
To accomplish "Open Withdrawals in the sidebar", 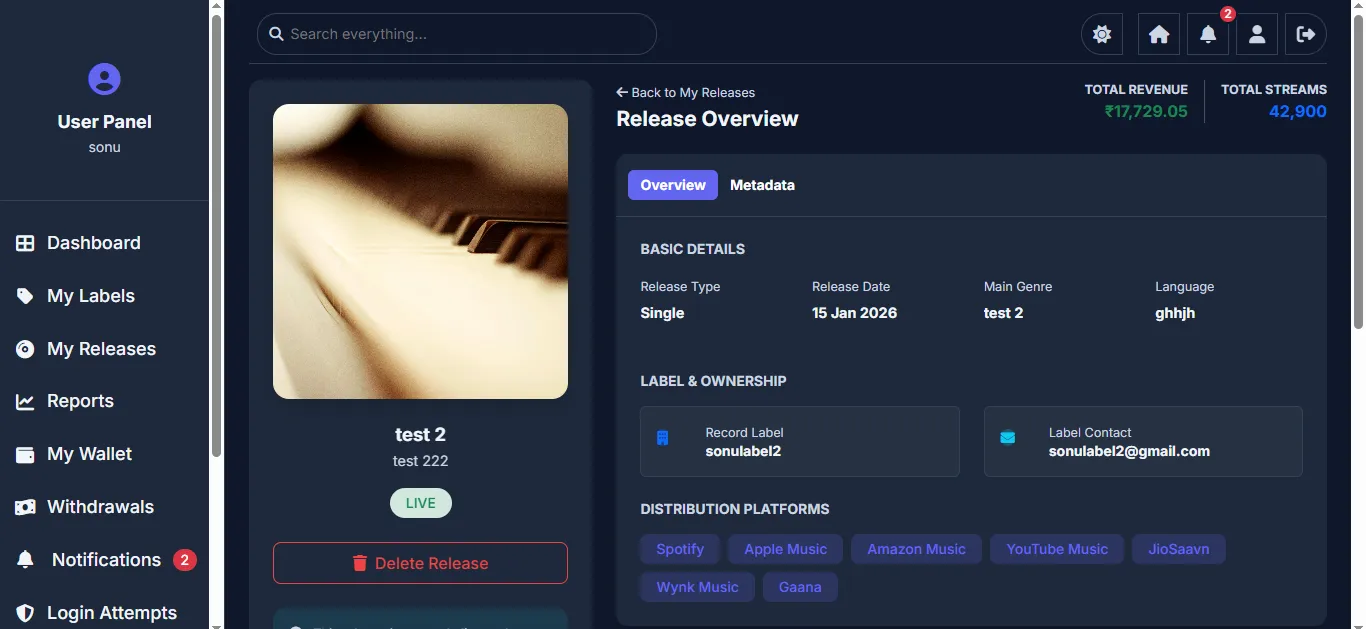I will (x=105, y=507).
